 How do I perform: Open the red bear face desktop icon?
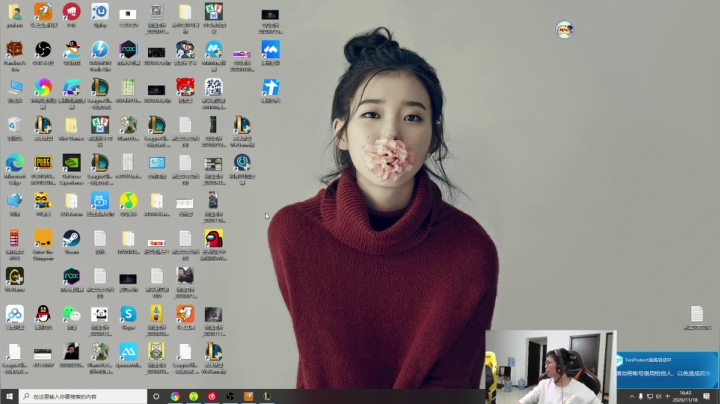185,88
